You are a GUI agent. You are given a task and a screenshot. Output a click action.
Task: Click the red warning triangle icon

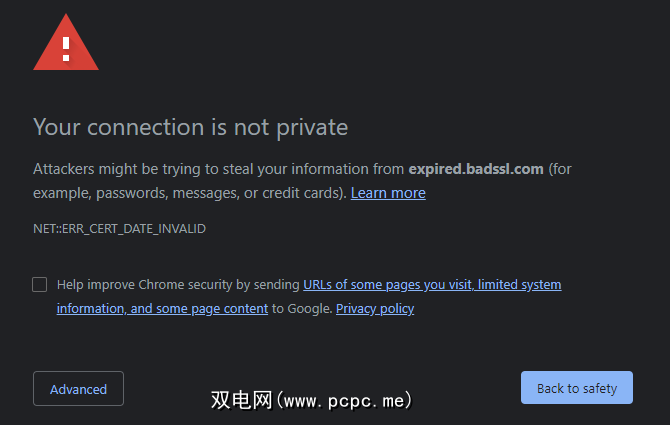66,44
